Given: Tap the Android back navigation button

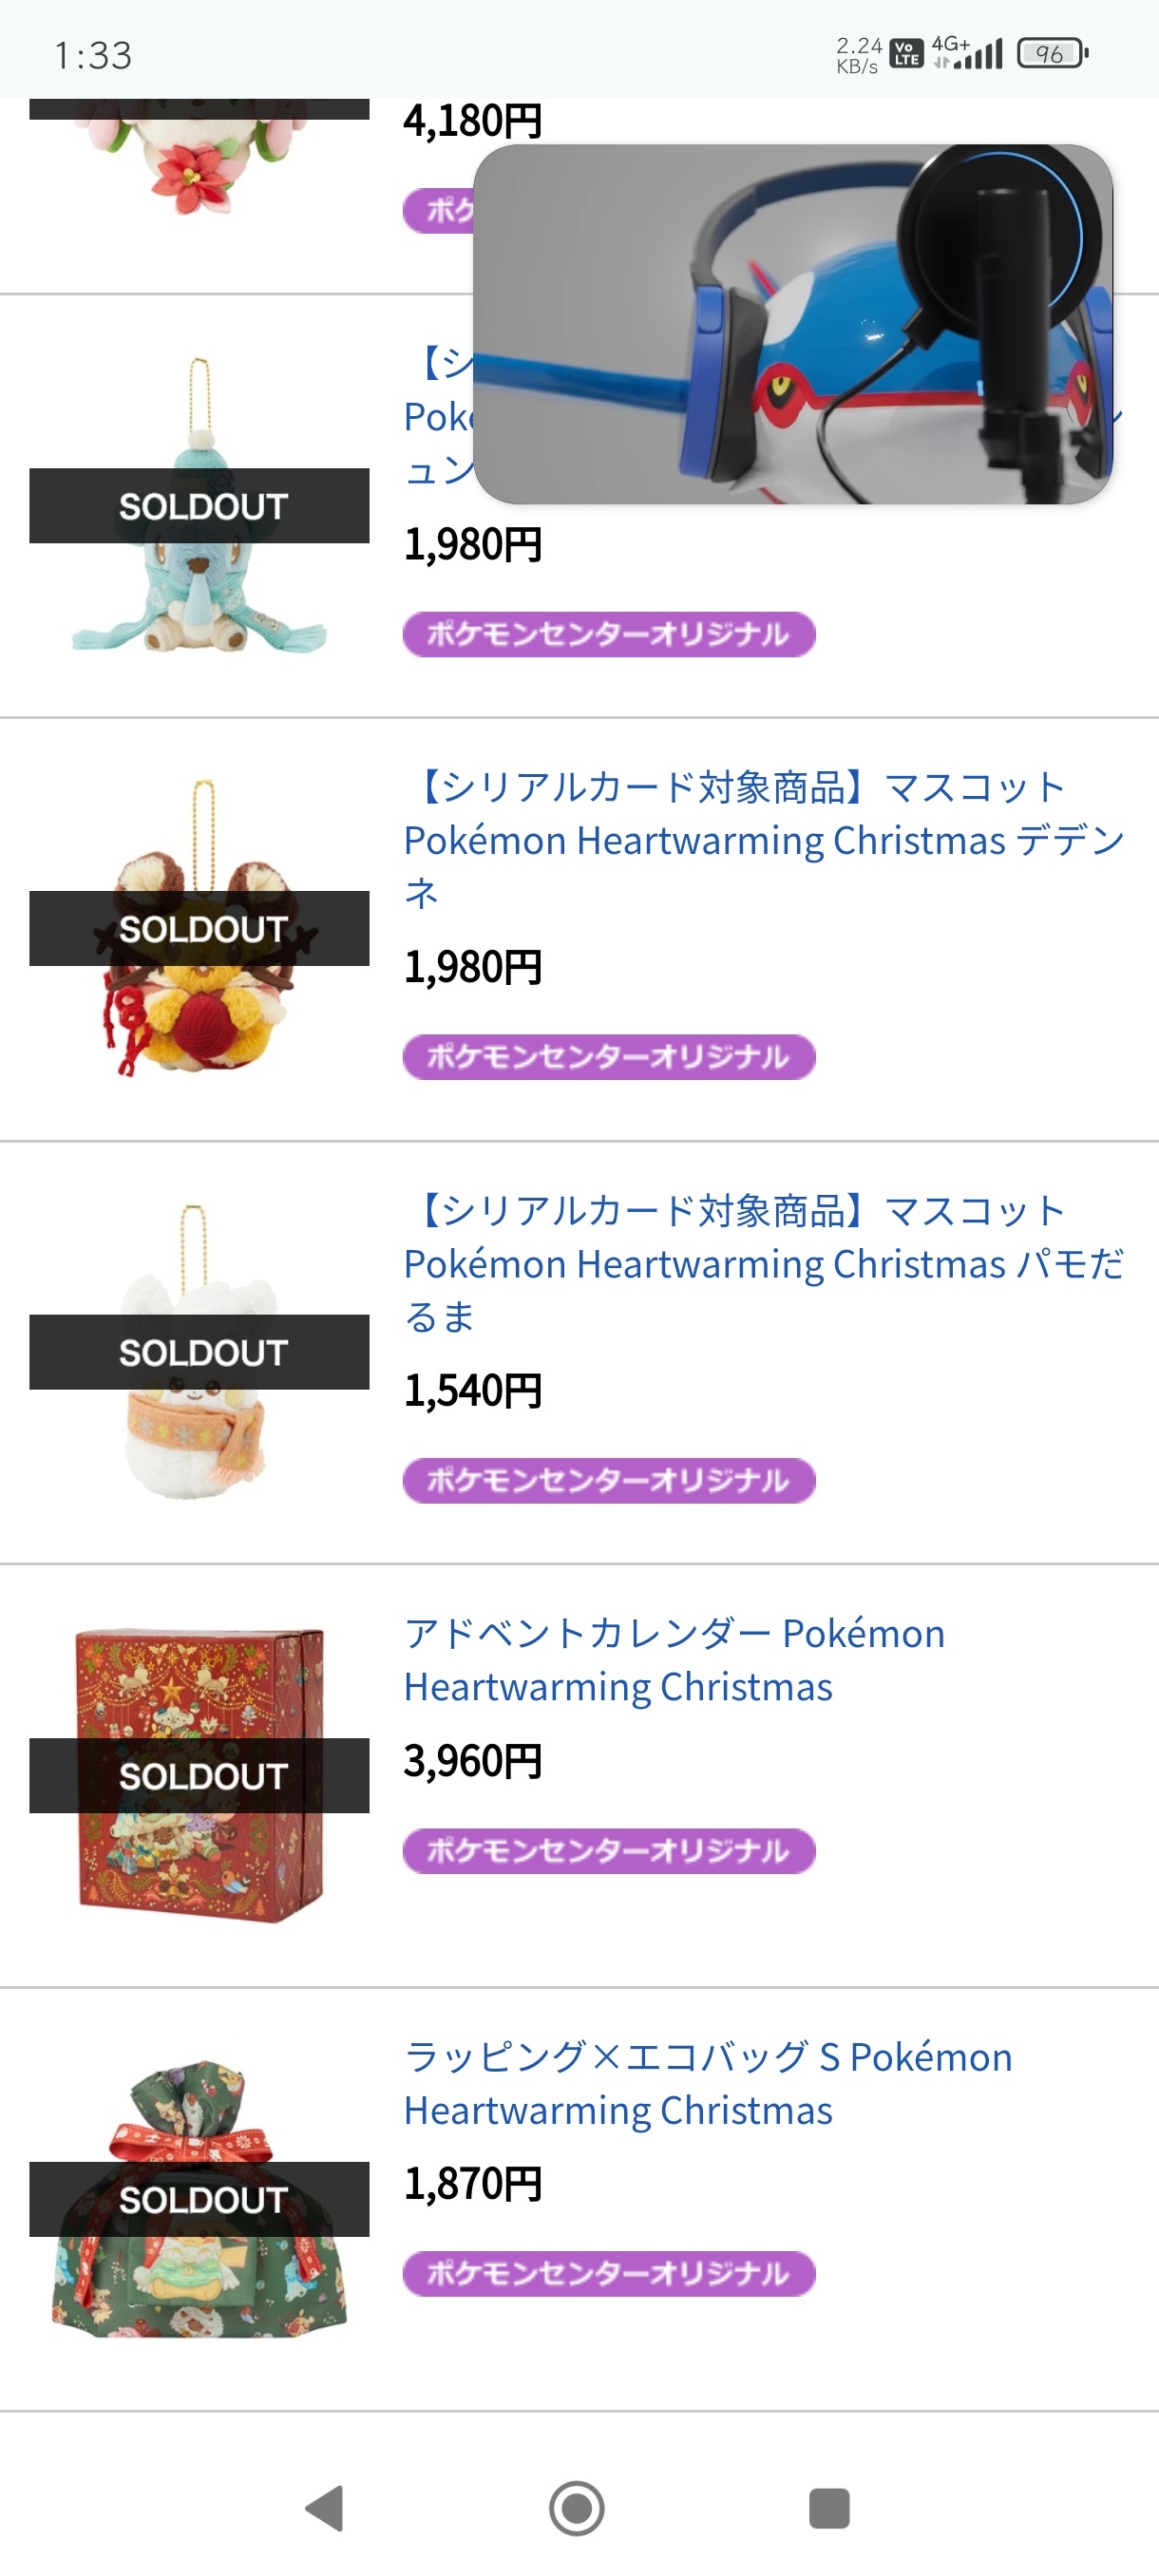Looking at the screenshot, I should click(325, 2508).
